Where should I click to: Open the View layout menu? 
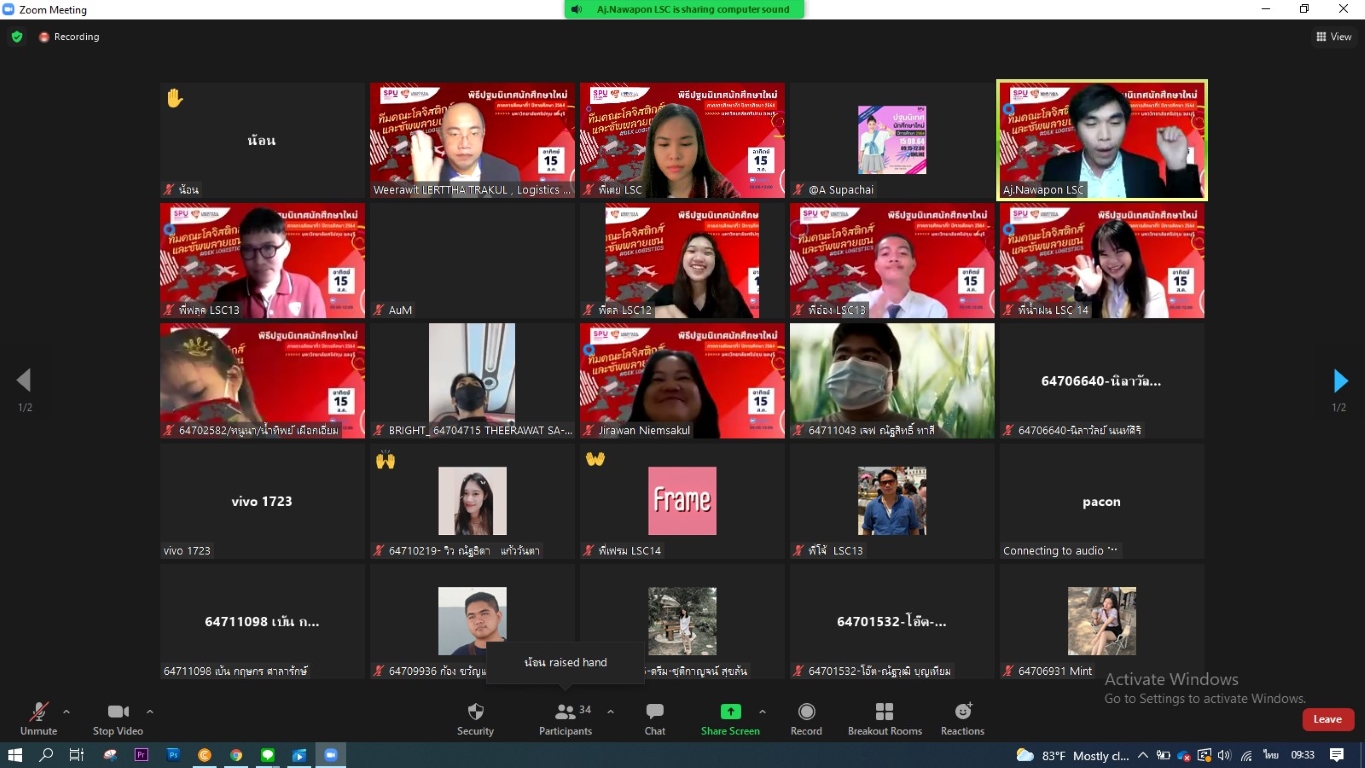click(1334, 37)
